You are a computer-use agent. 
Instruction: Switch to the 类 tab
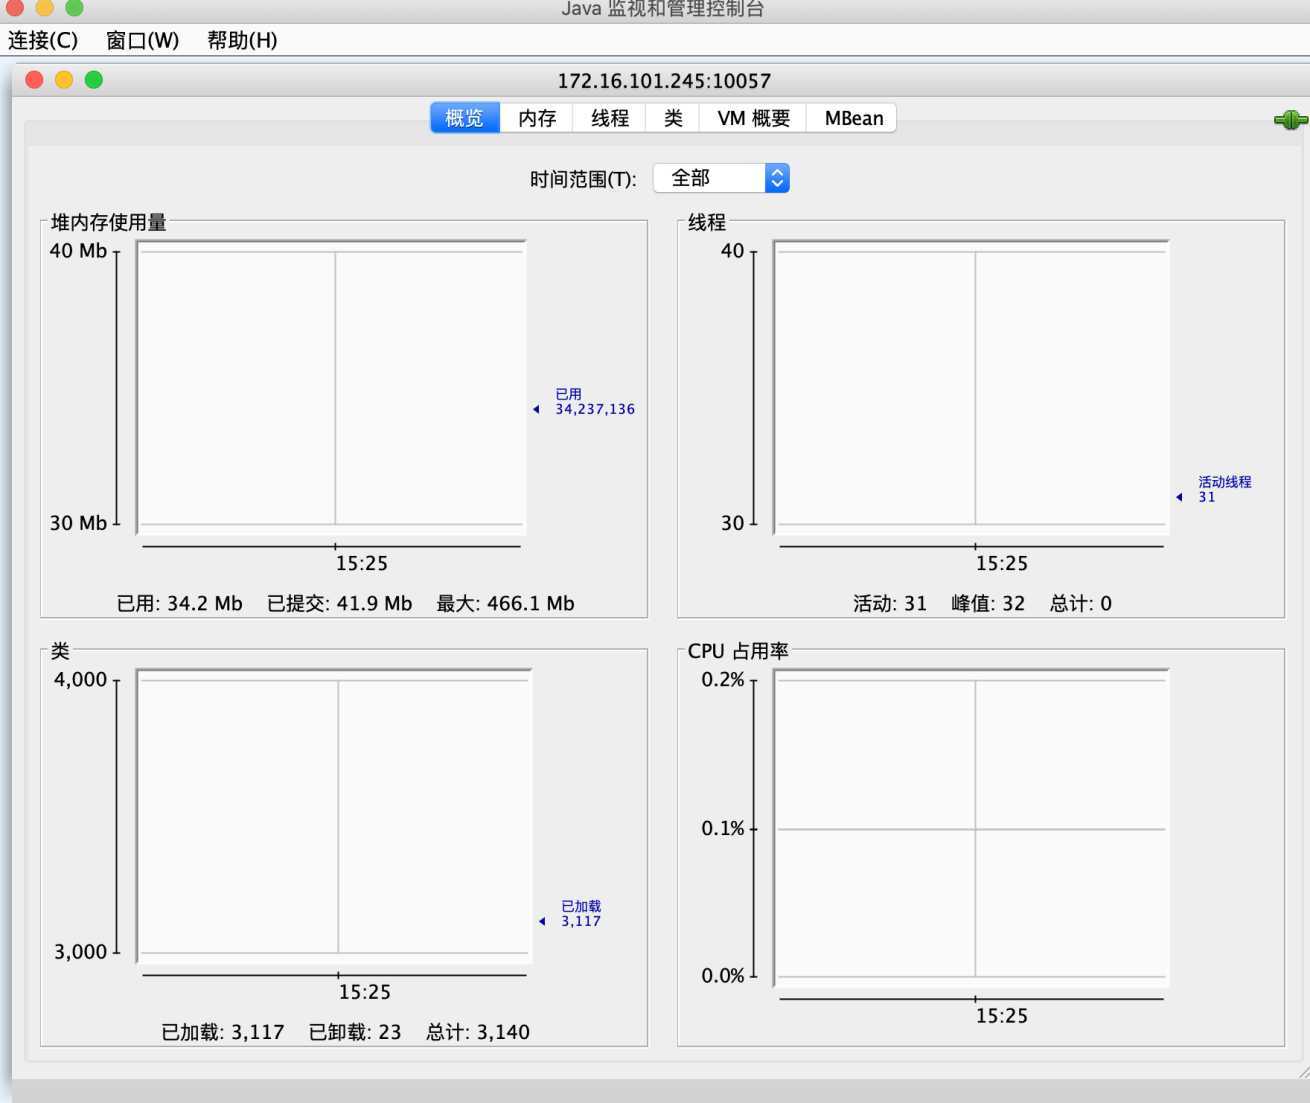coord(673,118)
